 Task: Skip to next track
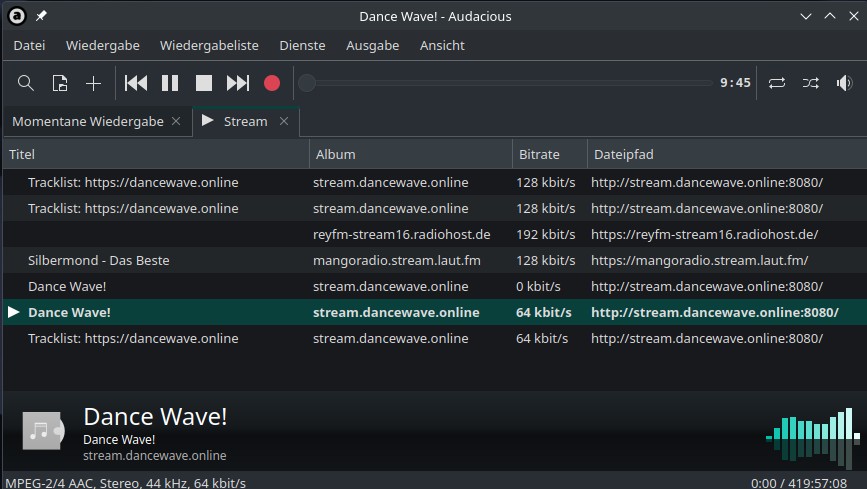point(238,84)
